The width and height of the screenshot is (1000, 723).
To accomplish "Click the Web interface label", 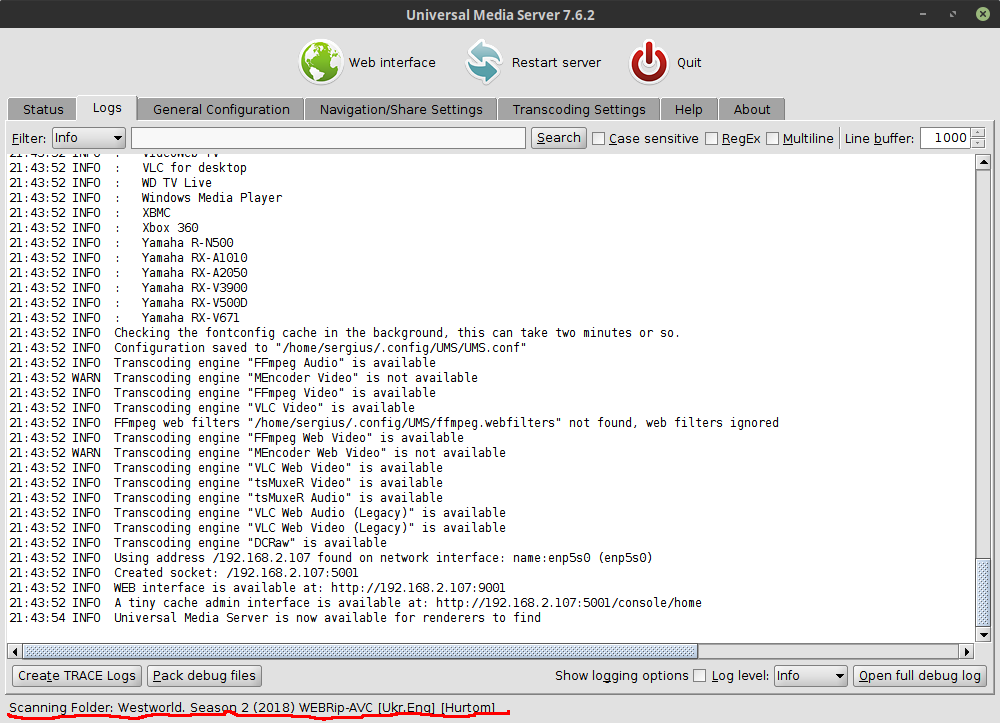I will pos(392,62).
